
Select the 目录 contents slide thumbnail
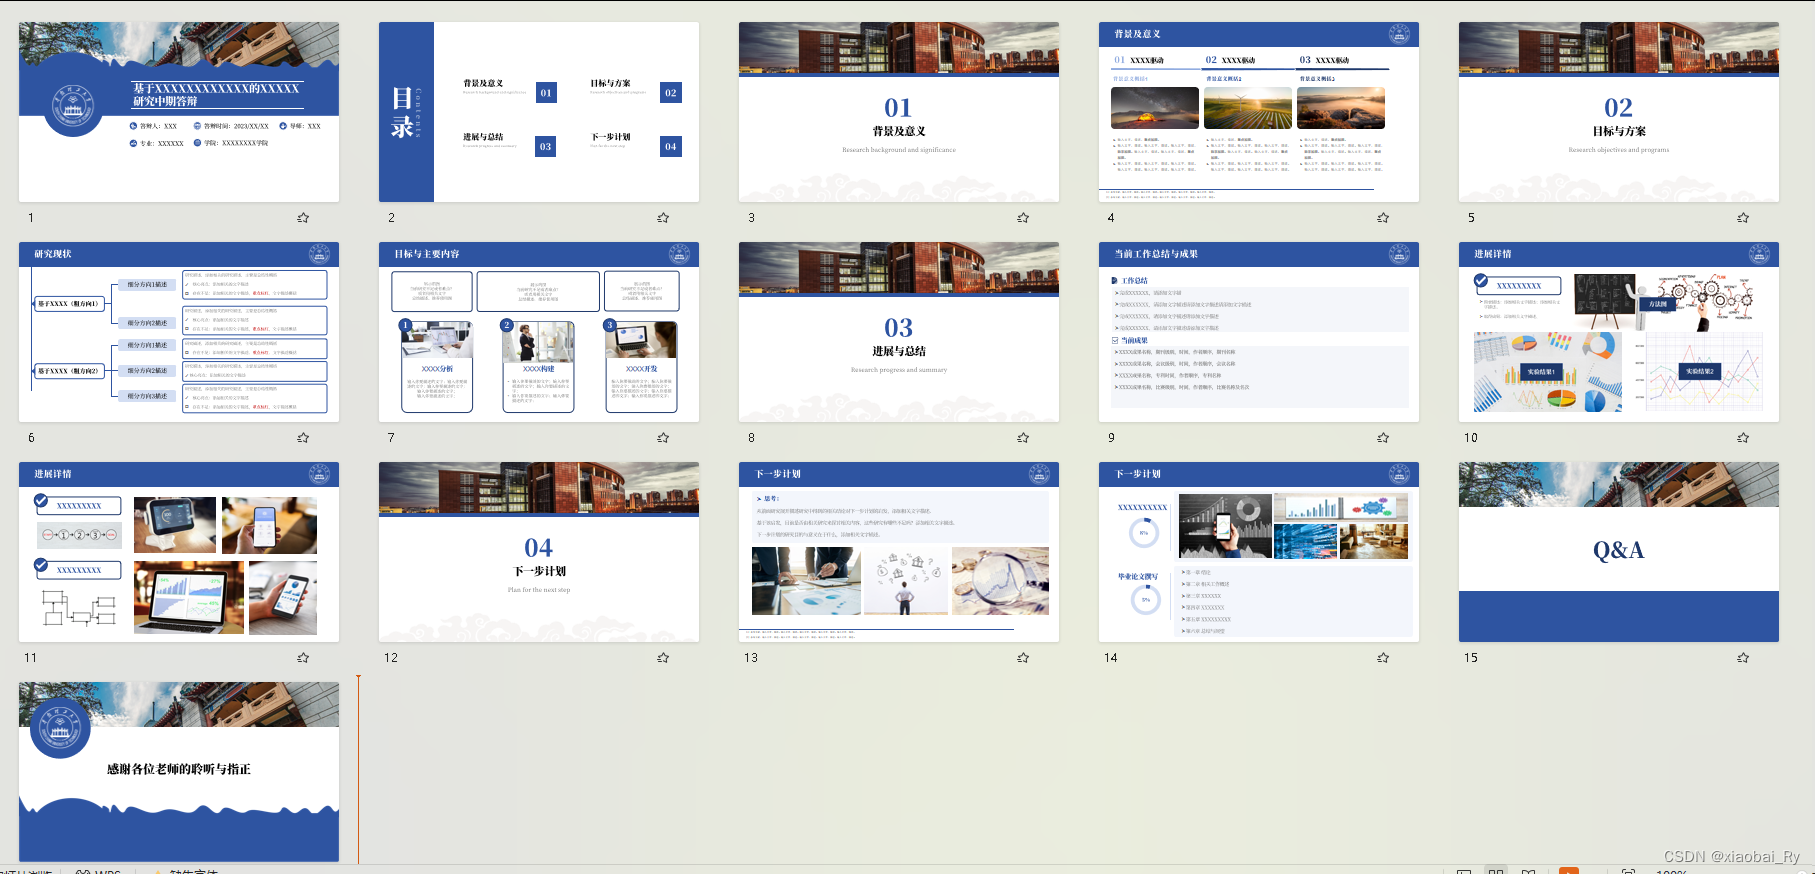539,112
